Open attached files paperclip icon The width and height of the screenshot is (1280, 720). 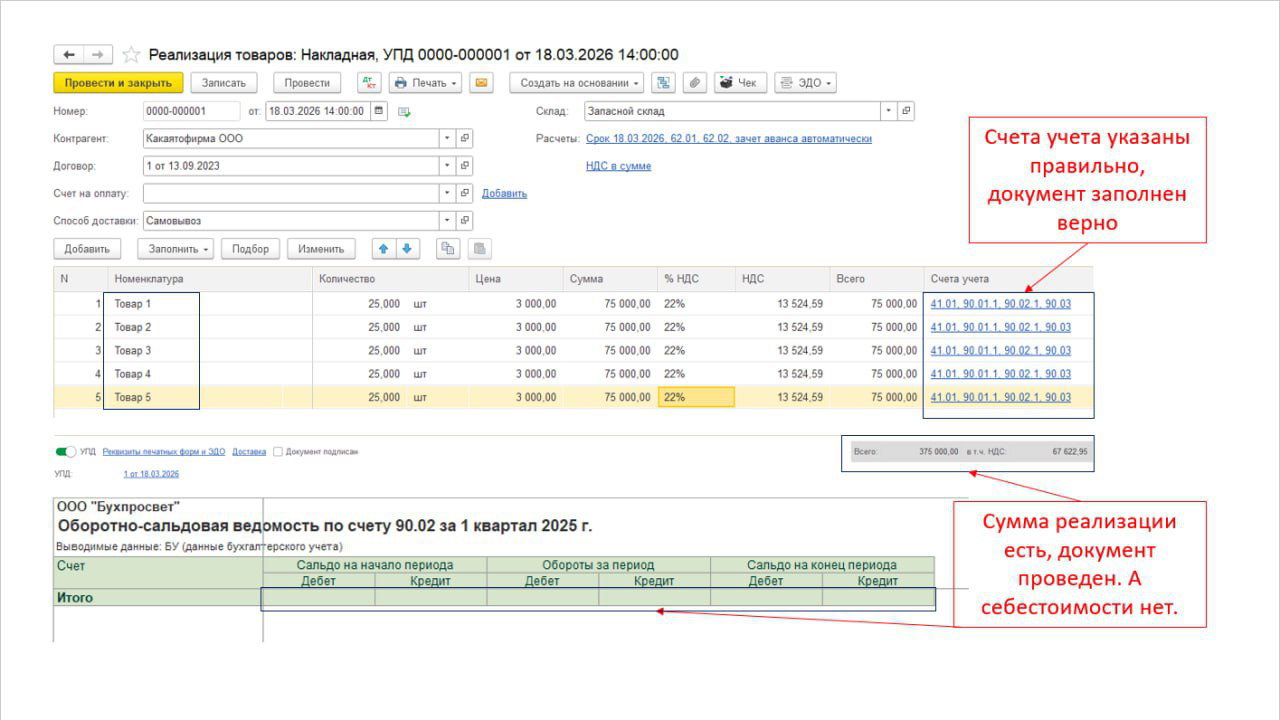pyautogui.click(x=693, y=83)
